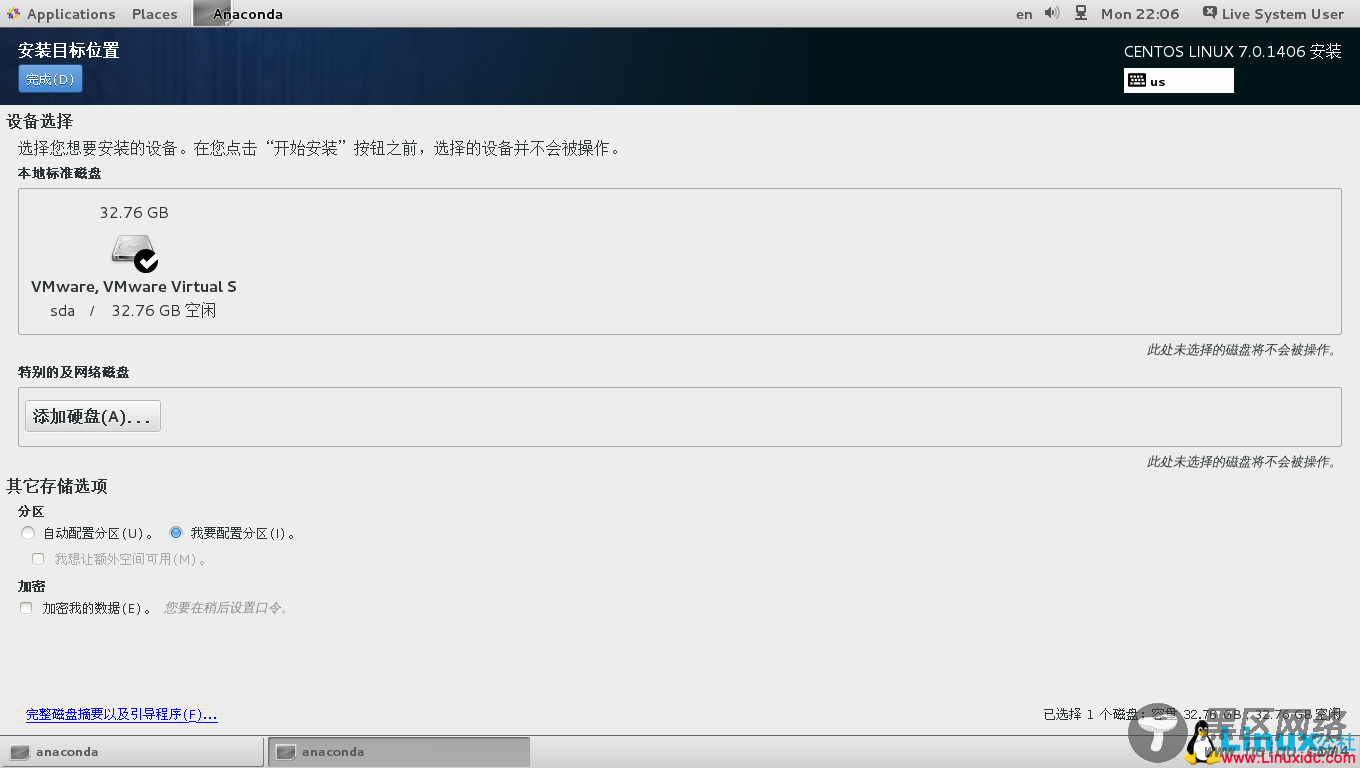Select the VMware virtual disk icon
Image resolution: width=1360 pixels, height=768 pixels.
pos(134,253)
